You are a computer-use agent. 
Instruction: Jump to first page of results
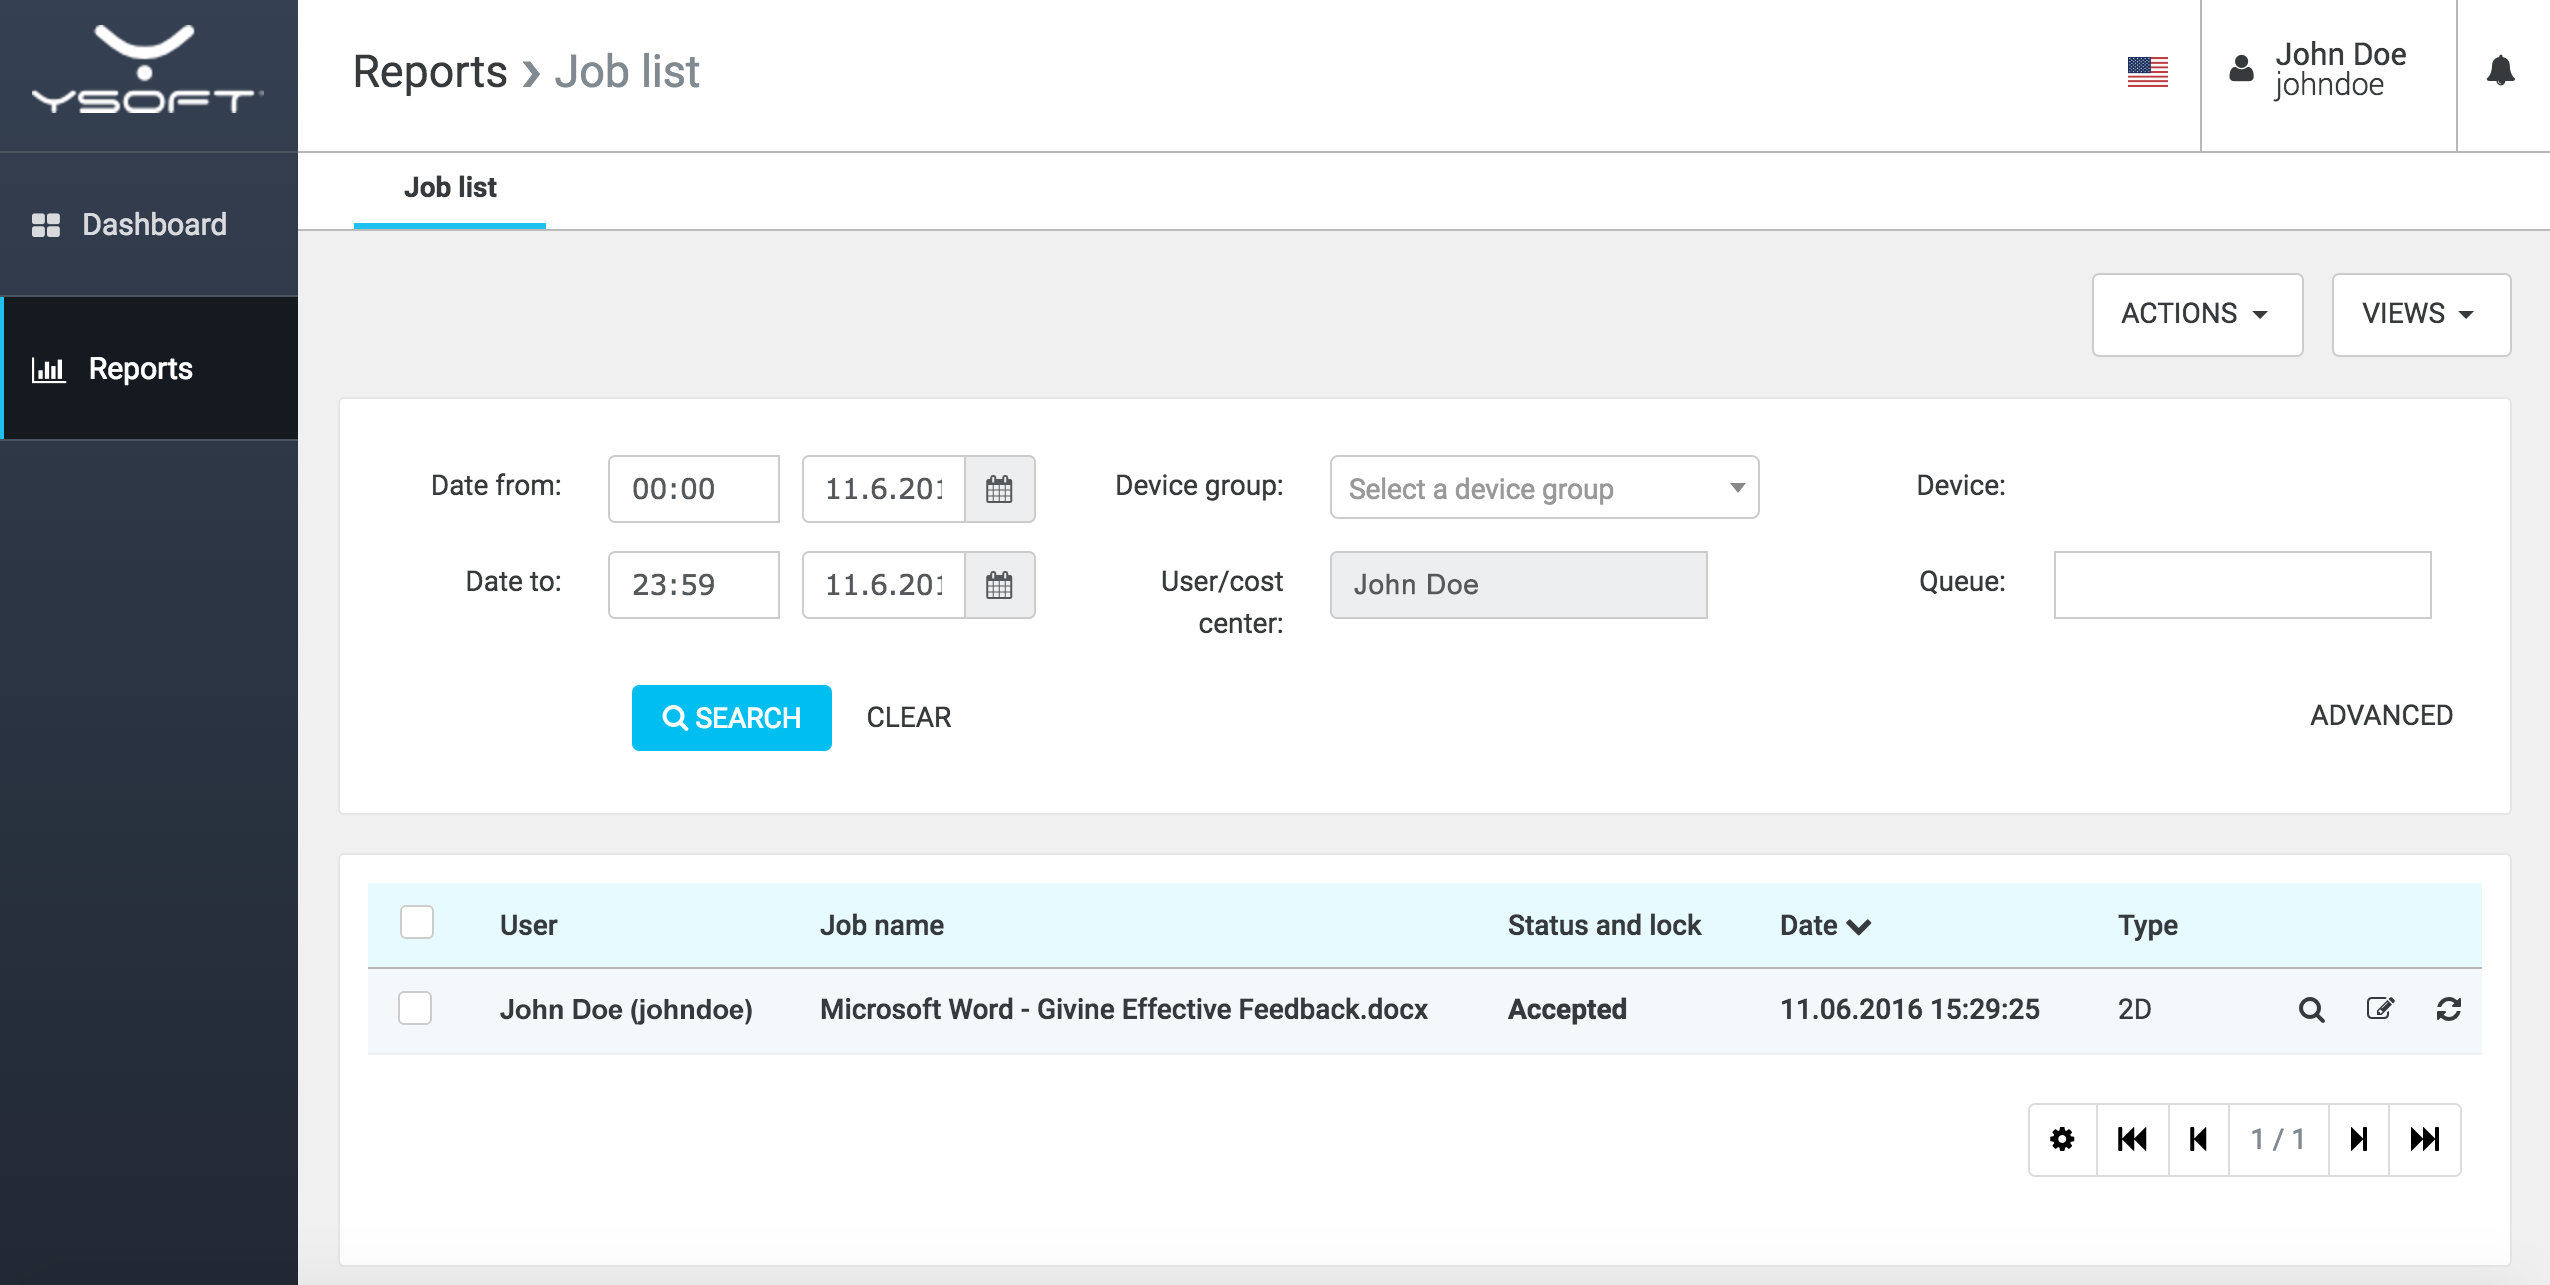[2132, 1139]
